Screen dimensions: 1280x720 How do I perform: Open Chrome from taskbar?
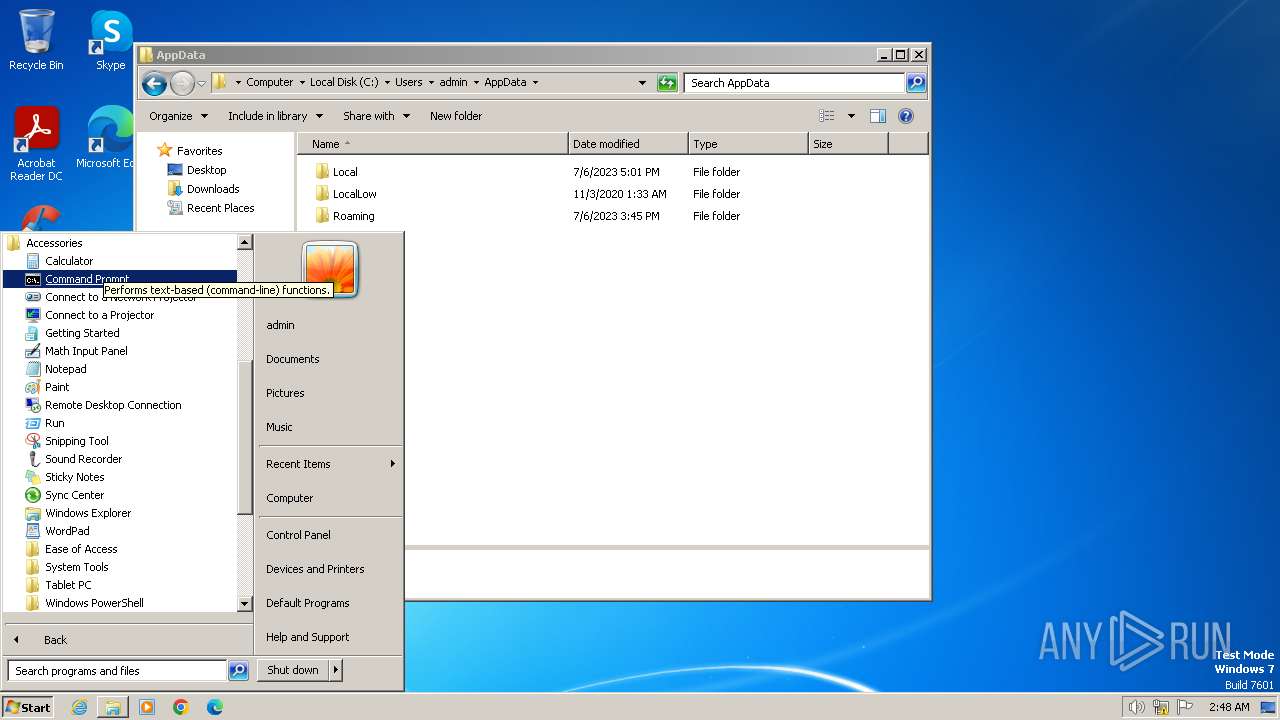pyautogui.click(x=181, y=707)
